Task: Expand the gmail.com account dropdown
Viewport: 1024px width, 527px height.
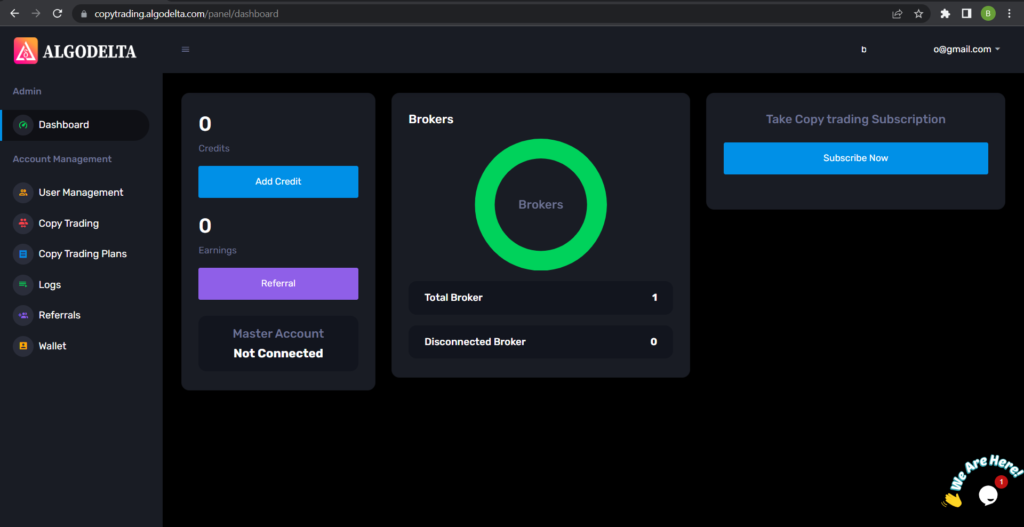Action: pos(967,49)
